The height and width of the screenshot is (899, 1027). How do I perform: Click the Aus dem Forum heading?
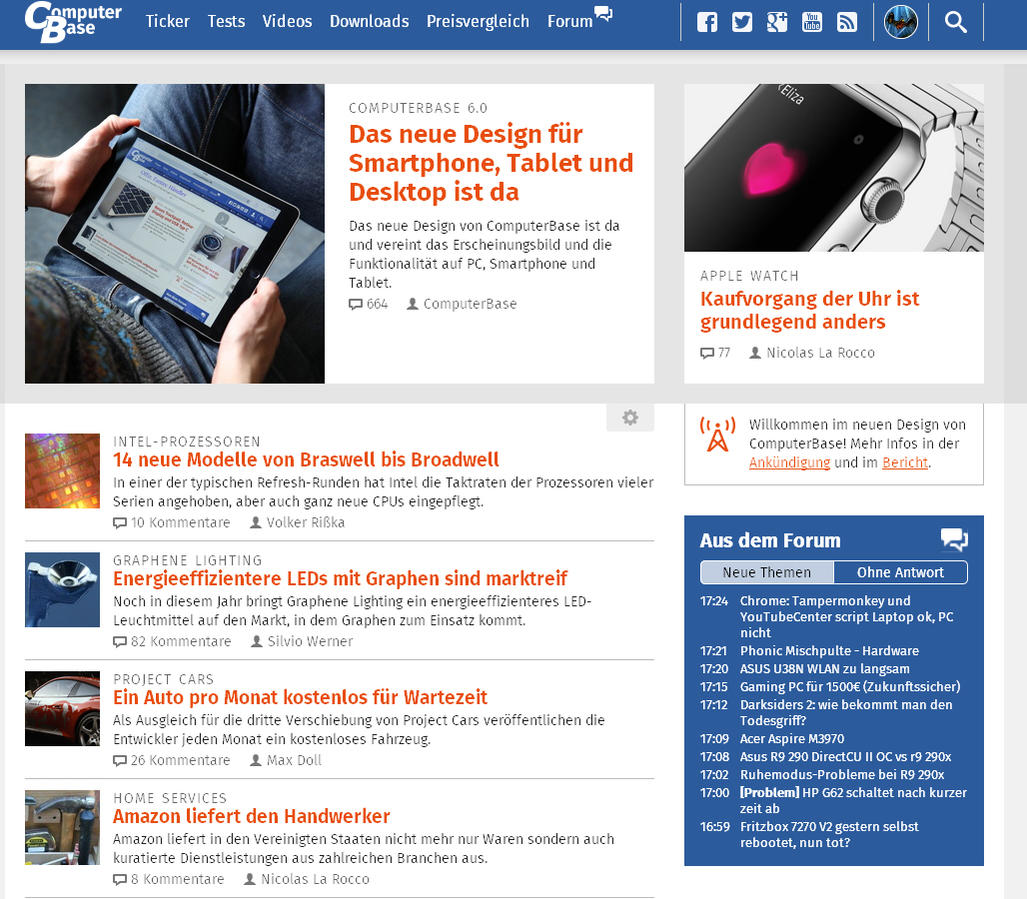(x=770, y=540)
